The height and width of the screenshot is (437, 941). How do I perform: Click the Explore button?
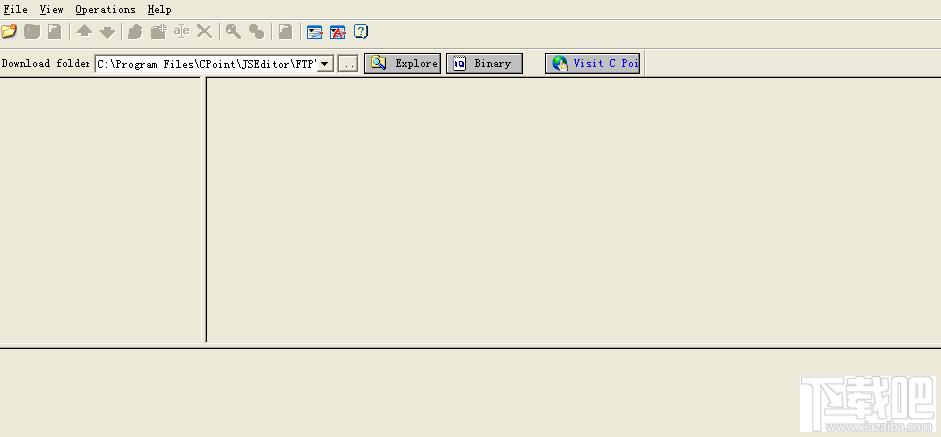pos(403,64)
